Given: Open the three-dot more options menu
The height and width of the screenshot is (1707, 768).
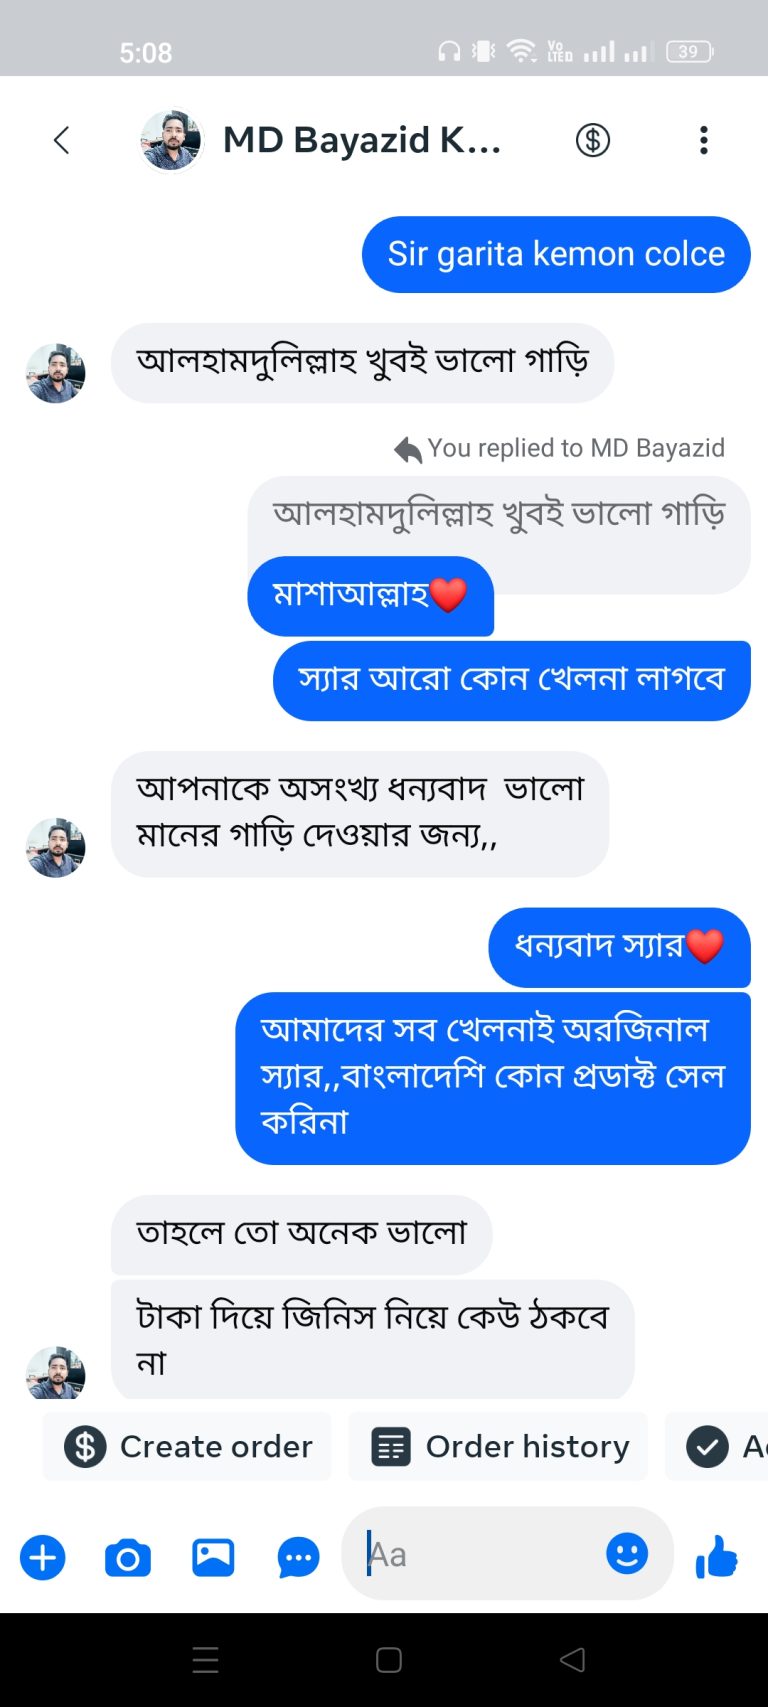Looking at the screenshot, I should [x=704, y=140].
